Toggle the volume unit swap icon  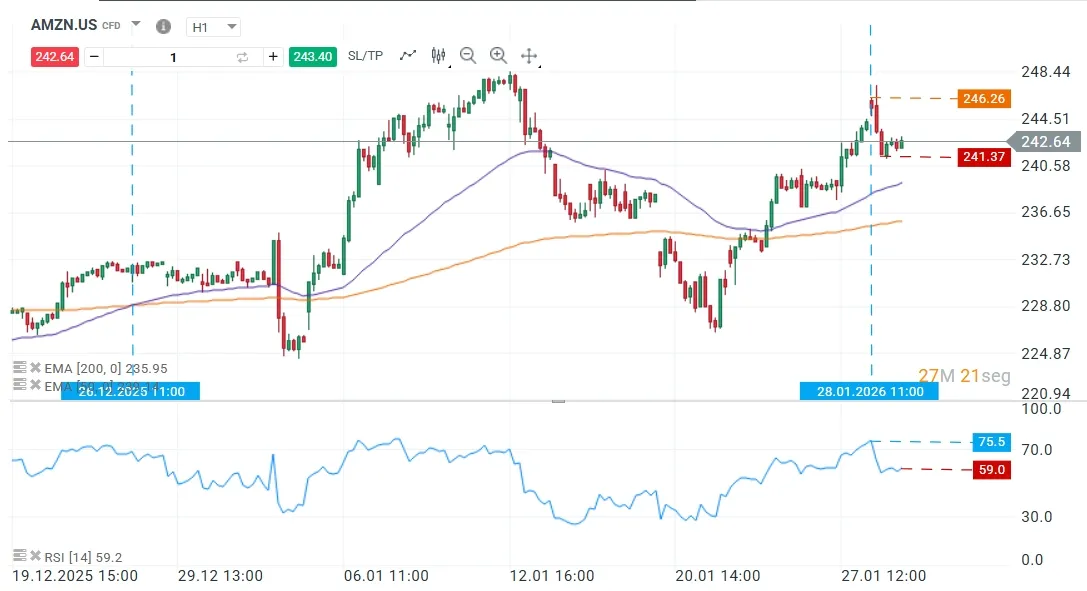click(242, 57)
